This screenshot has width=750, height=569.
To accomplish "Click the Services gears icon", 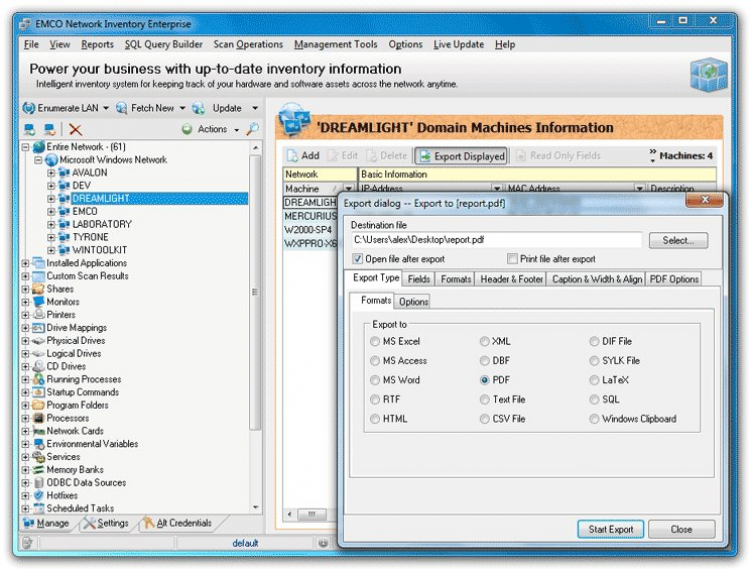I will click(38, 457).
